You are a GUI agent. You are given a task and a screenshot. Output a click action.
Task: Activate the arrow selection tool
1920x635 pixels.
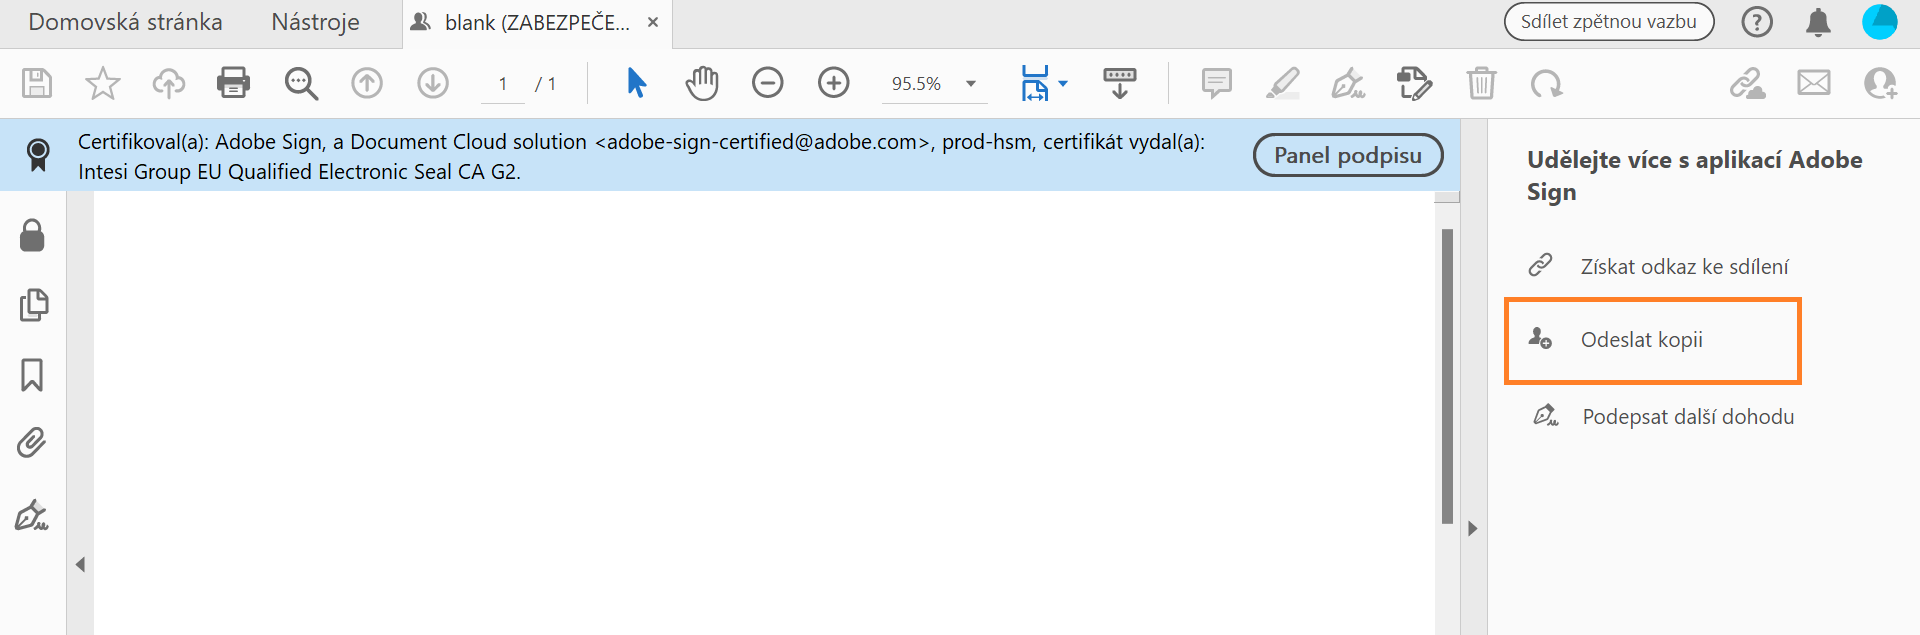[636, 83]
